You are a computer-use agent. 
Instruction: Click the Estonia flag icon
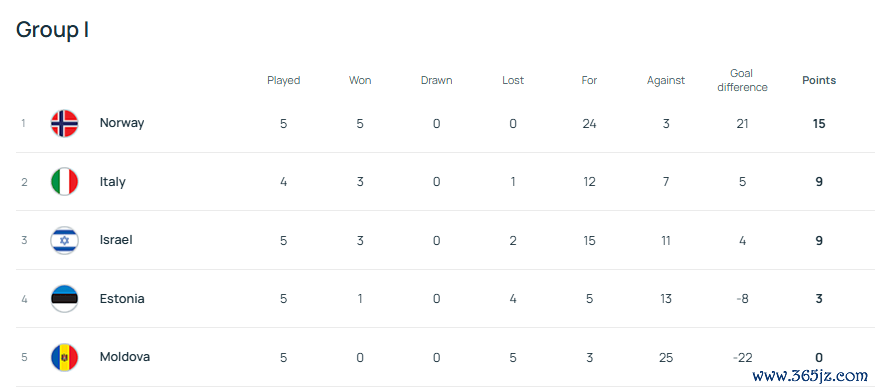64,299
